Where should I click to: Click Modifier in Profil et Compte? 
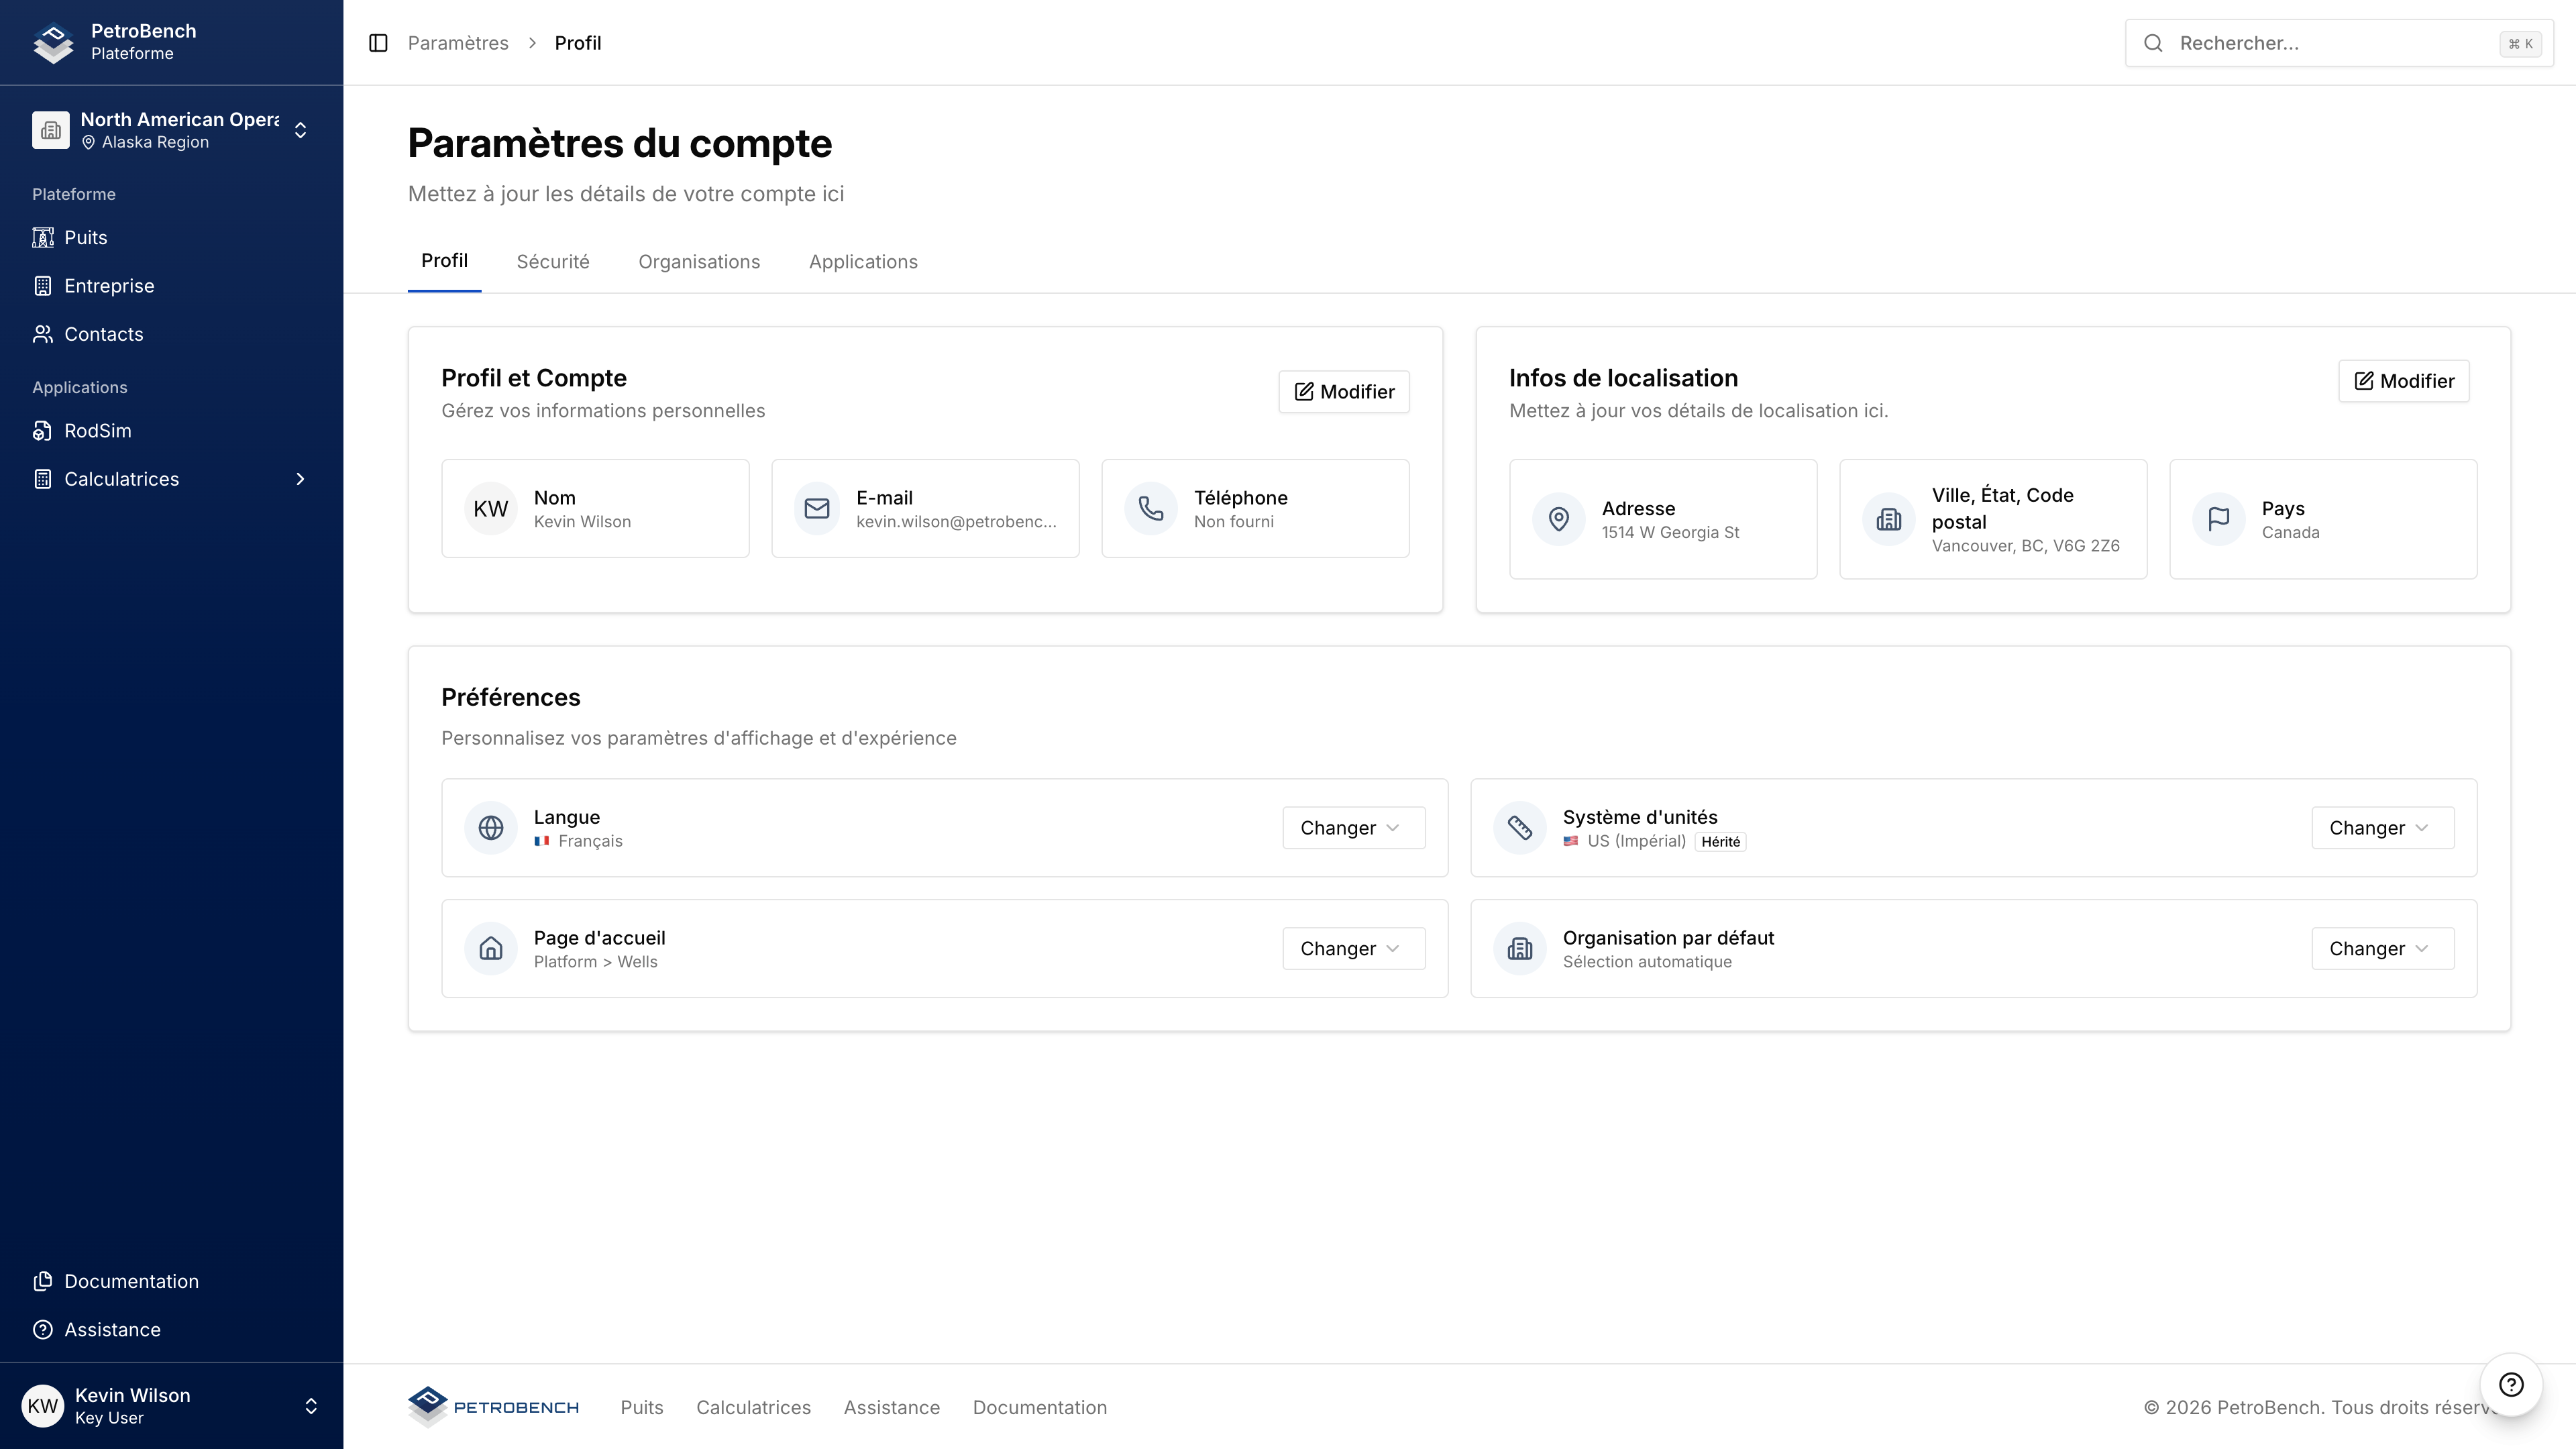coord(1343,392)
